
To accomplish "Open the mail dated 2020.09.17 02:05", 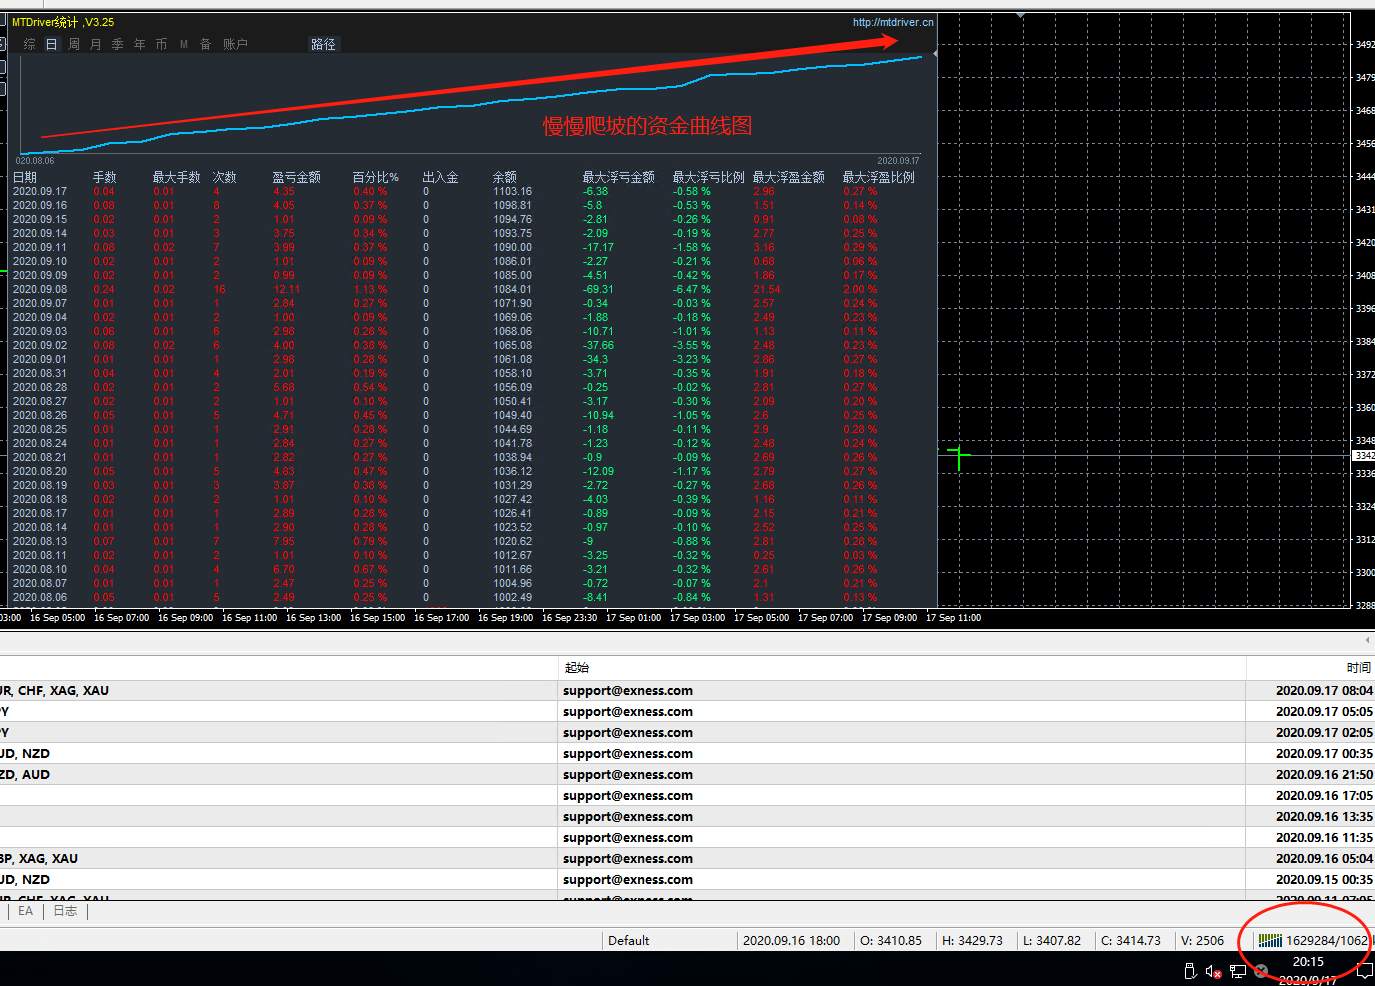I will point(687,732).
